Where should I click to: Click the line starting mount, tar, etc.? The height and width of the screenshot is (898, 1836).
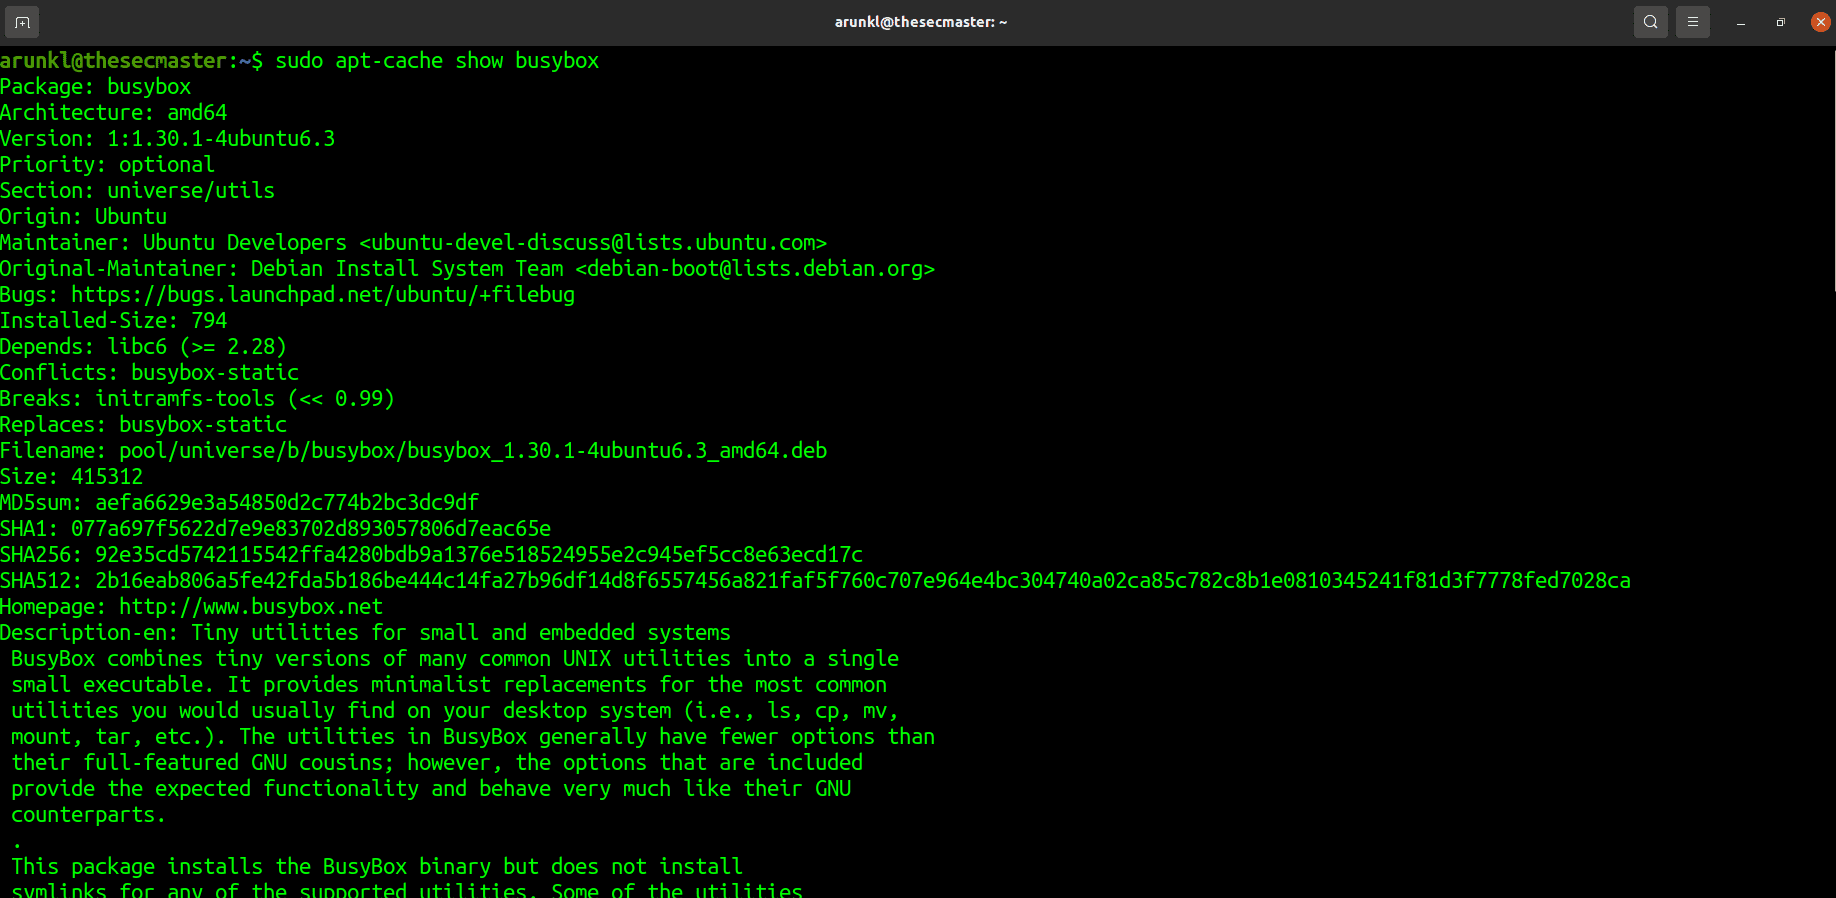473,737
